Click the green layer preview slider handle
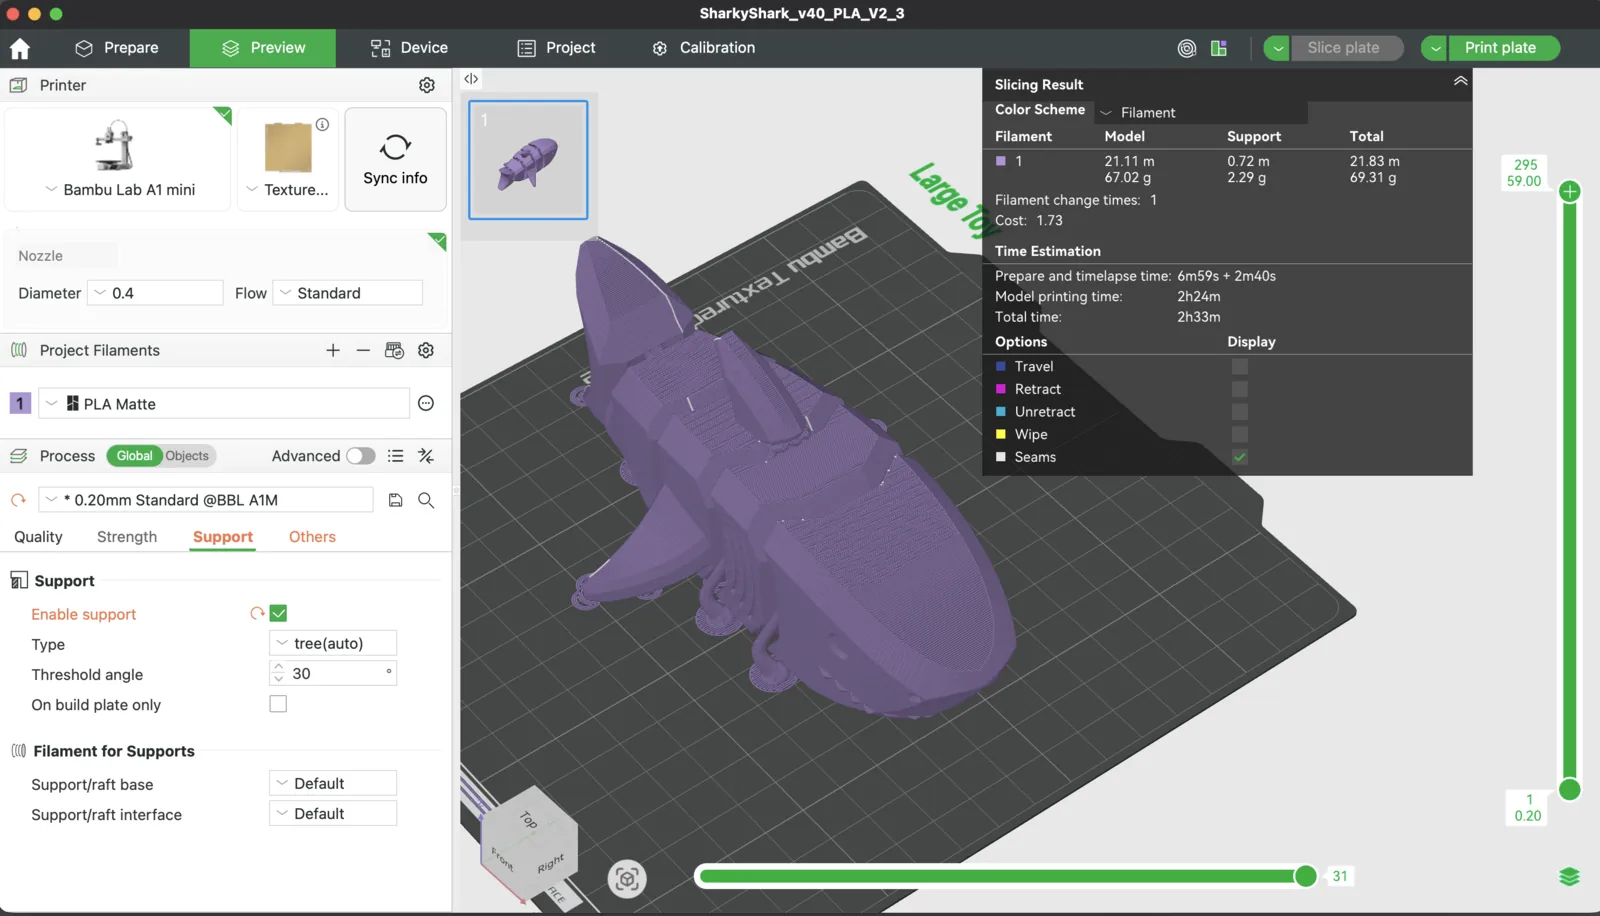The height and width of the screenshot is (916, 1600). (1568, 190)
